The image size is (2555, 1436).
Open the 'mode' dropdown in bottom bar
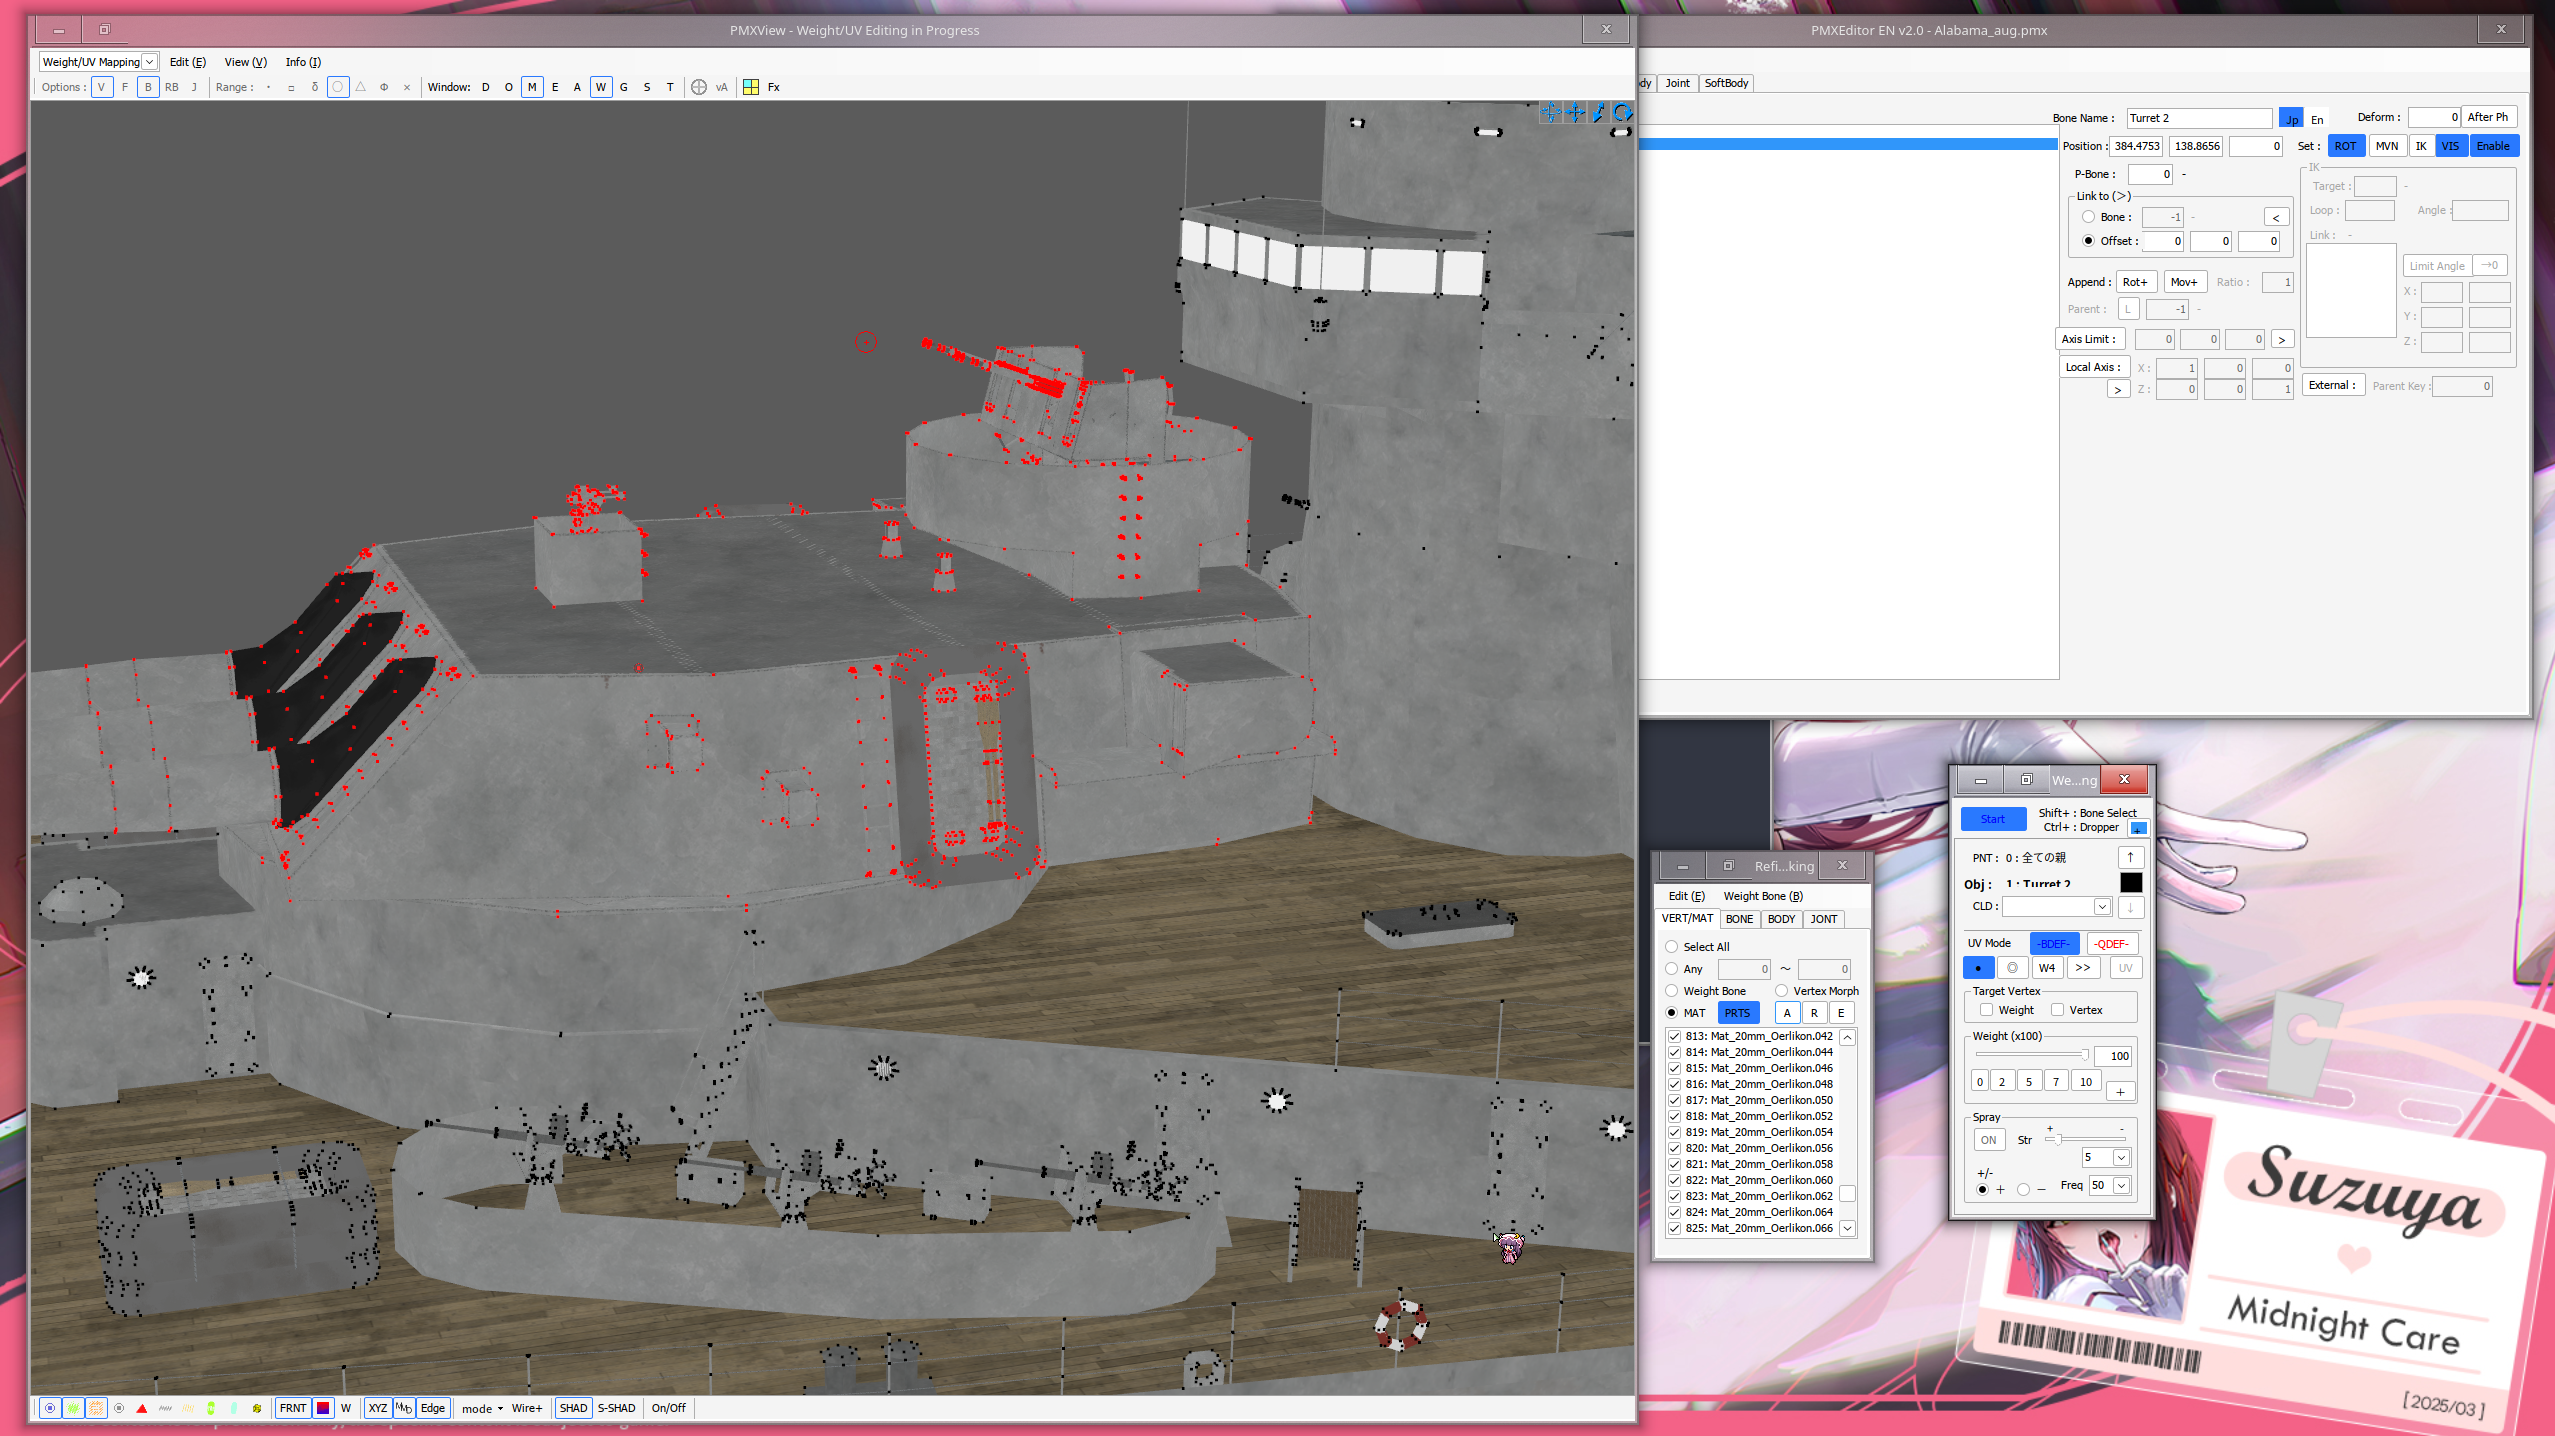[x=482, y=1409]
